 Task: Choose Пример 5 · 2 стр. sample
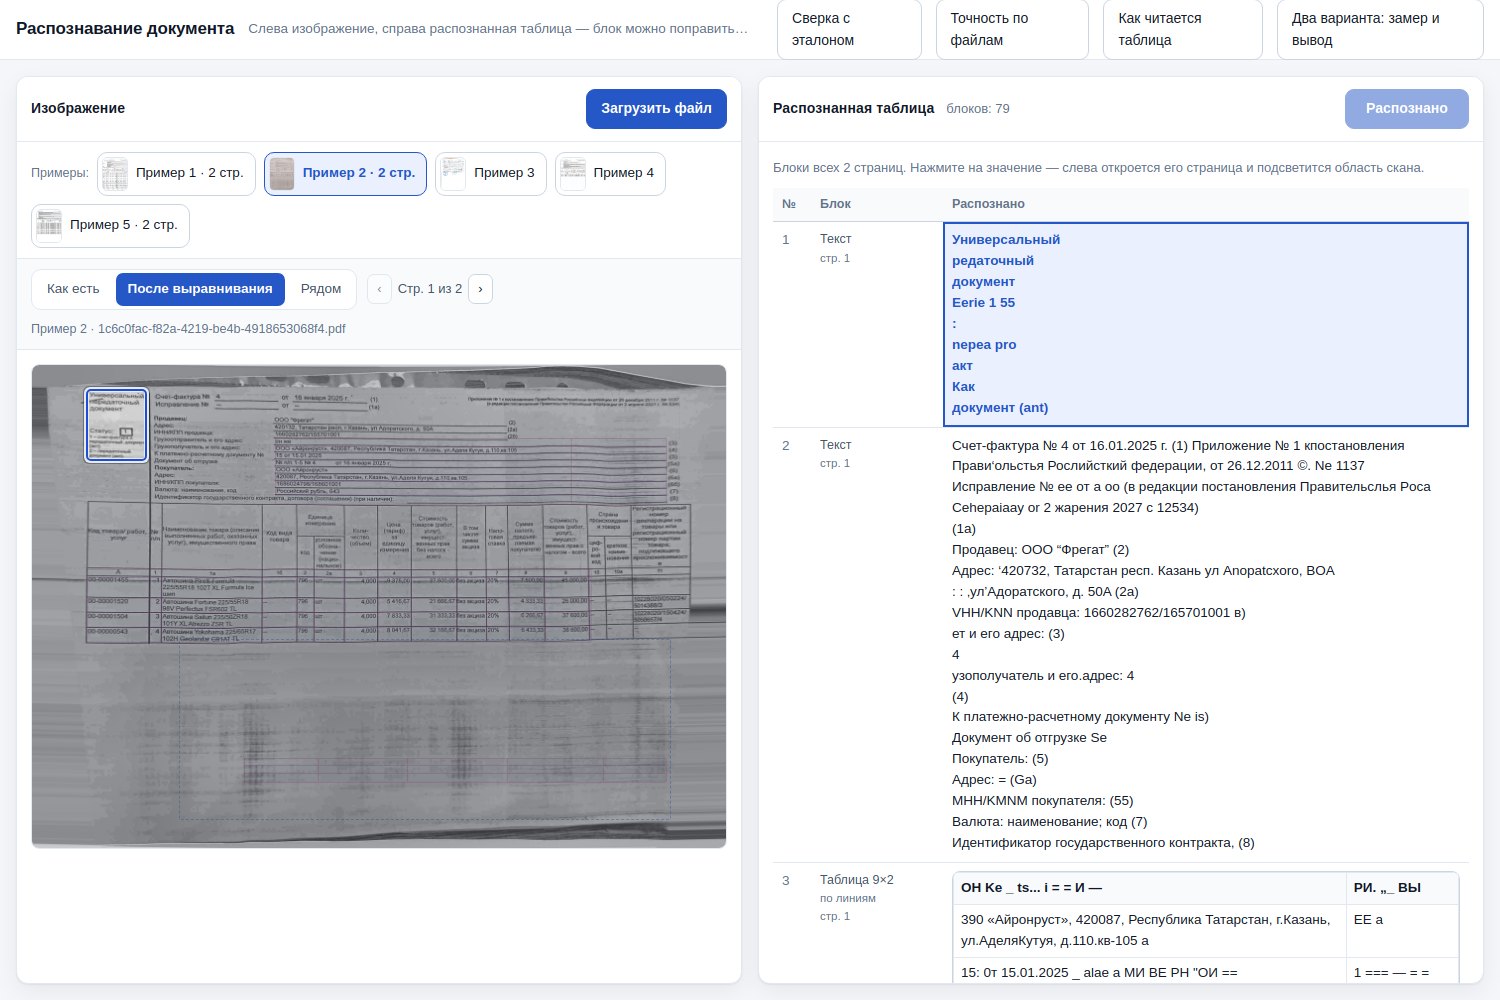pyautogui.click(x=110, y=225)
